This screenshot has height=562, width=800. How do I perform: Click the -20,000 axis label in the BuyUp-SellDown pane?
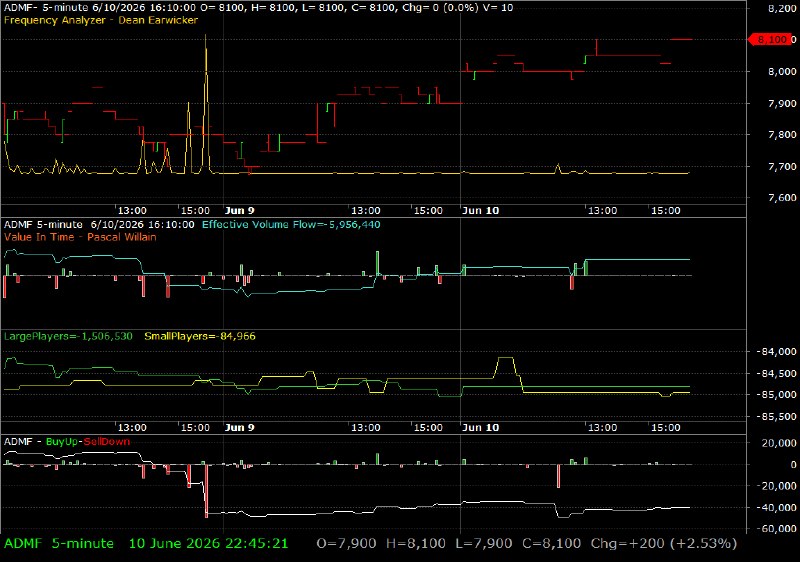776,486
